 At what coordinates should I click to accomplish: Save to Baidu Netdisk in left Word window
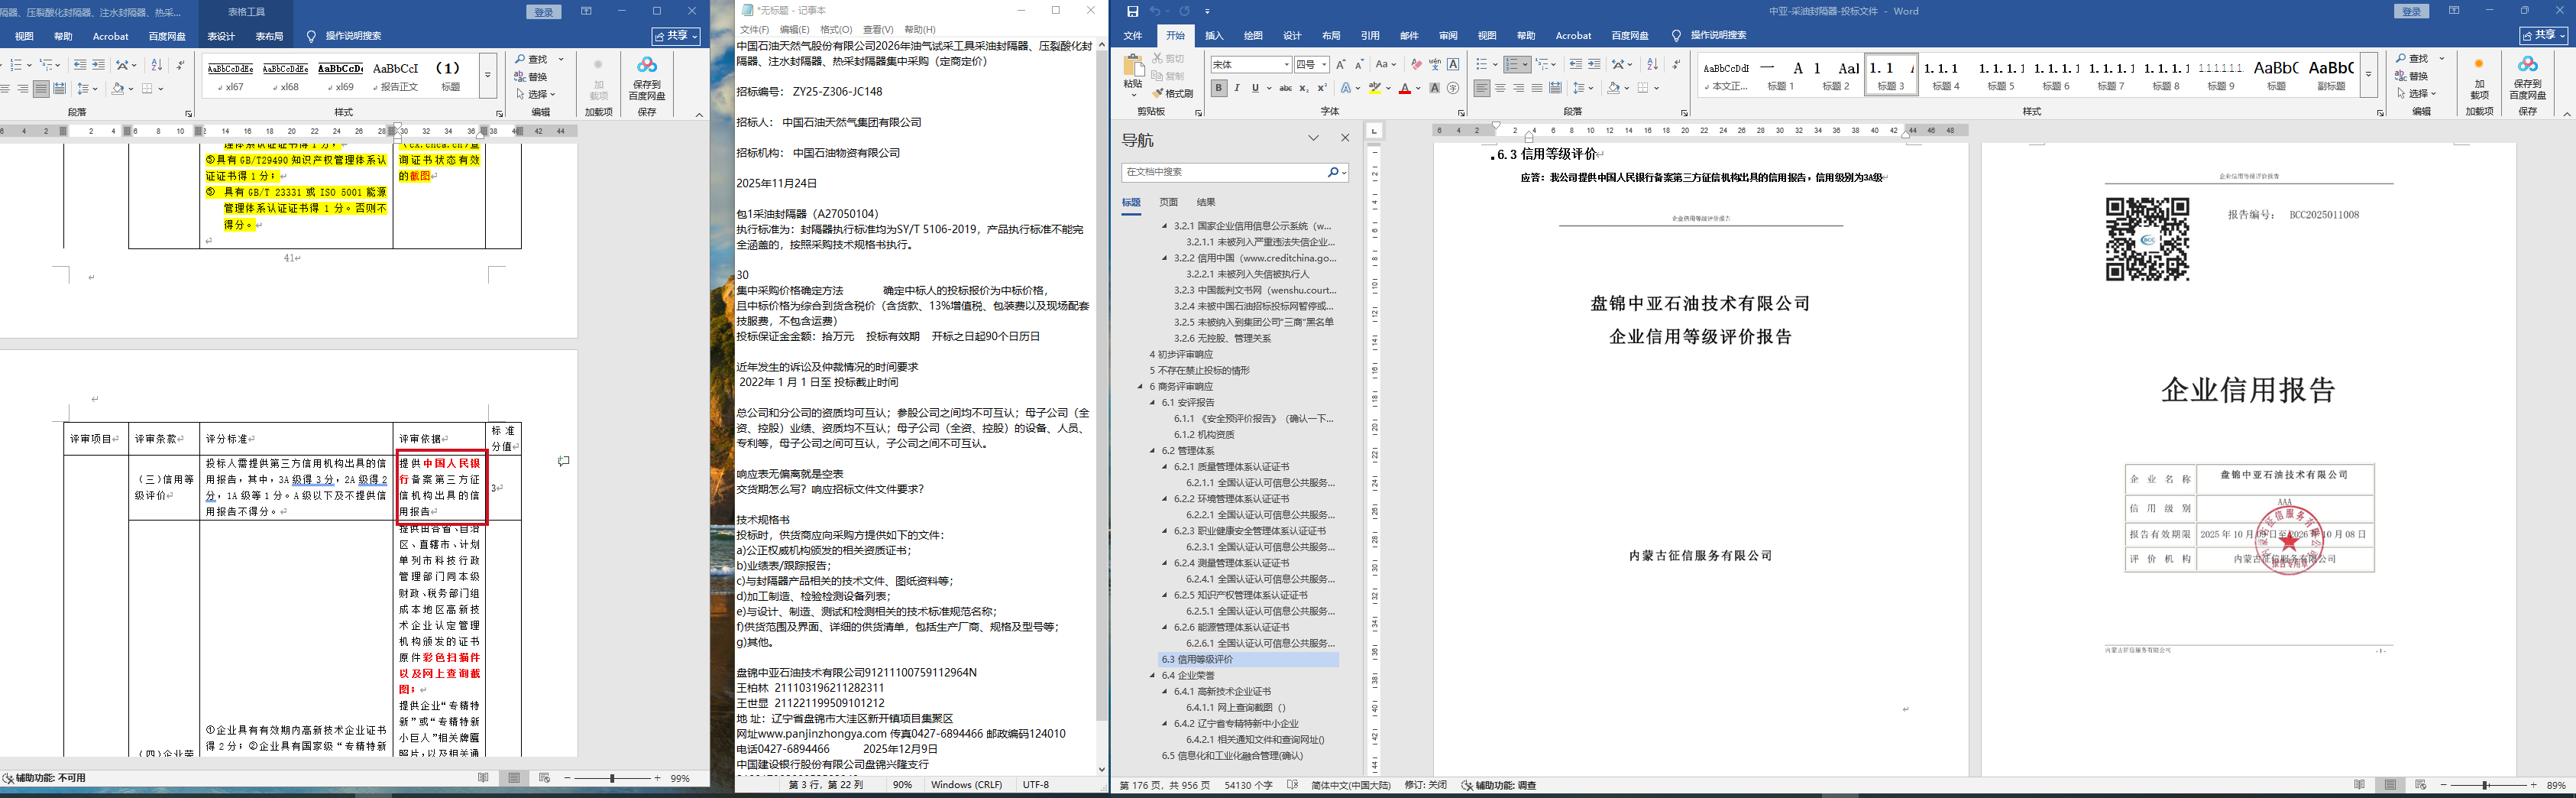(647, 78)
